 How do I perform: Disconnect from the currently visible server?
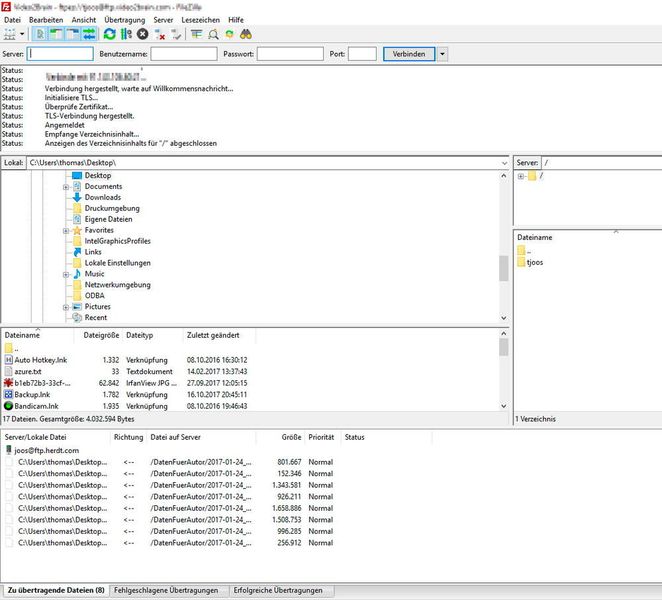point(160,34)
